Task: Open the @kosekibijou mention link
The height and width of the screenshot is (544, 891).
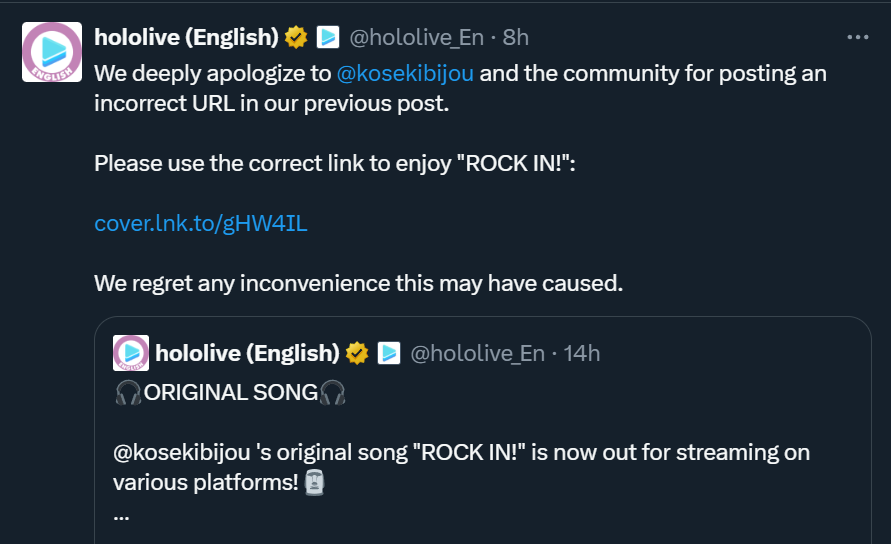Action: 405,74
